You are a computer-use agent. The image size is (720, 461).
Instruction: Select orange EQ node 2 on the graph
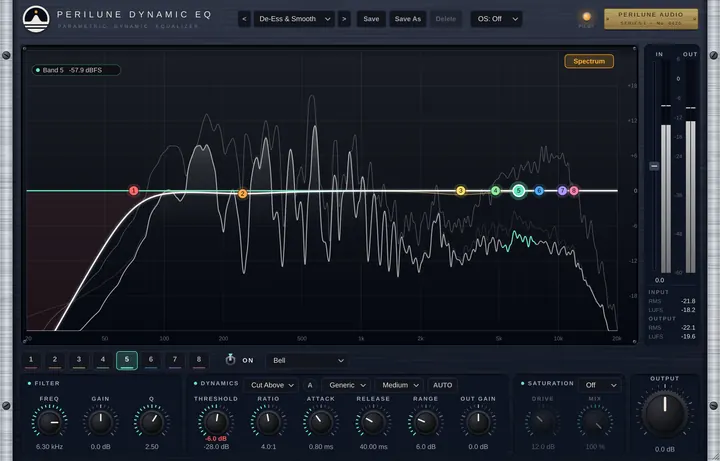[242, 194]
